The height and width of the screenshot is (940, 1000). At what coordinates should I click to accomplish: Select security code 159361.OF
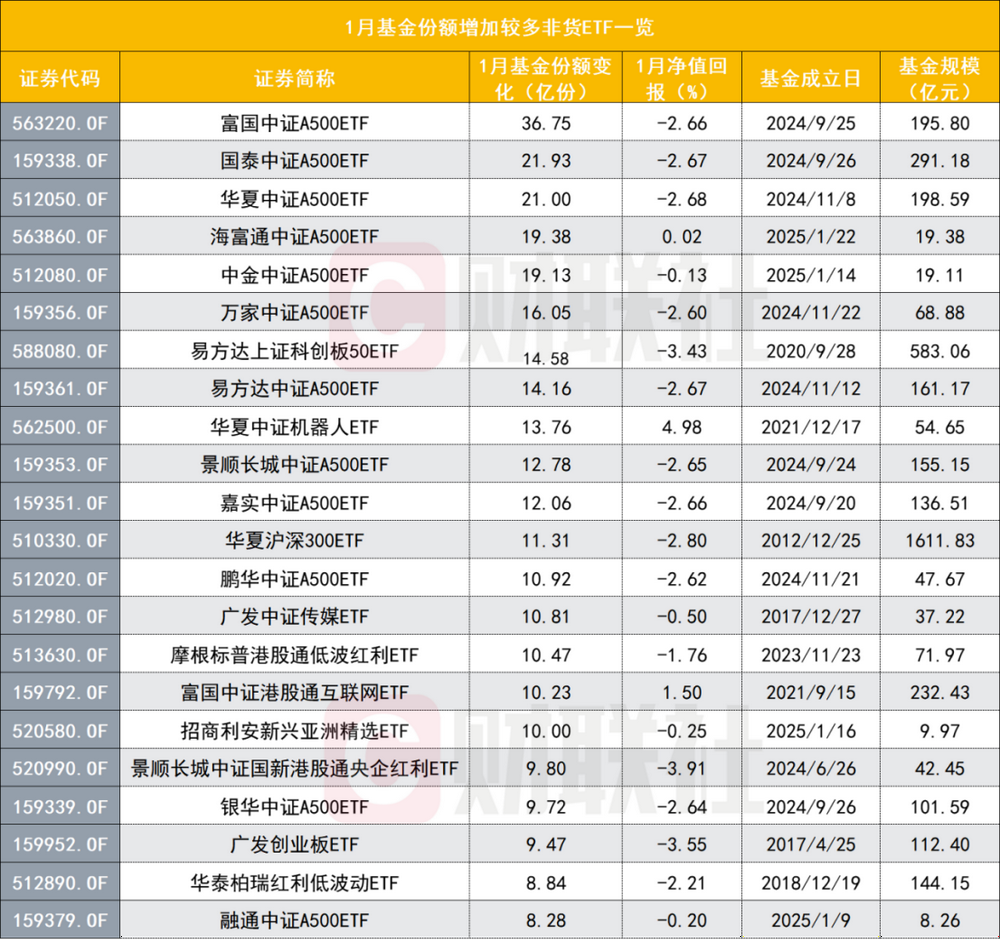[60, 388]
